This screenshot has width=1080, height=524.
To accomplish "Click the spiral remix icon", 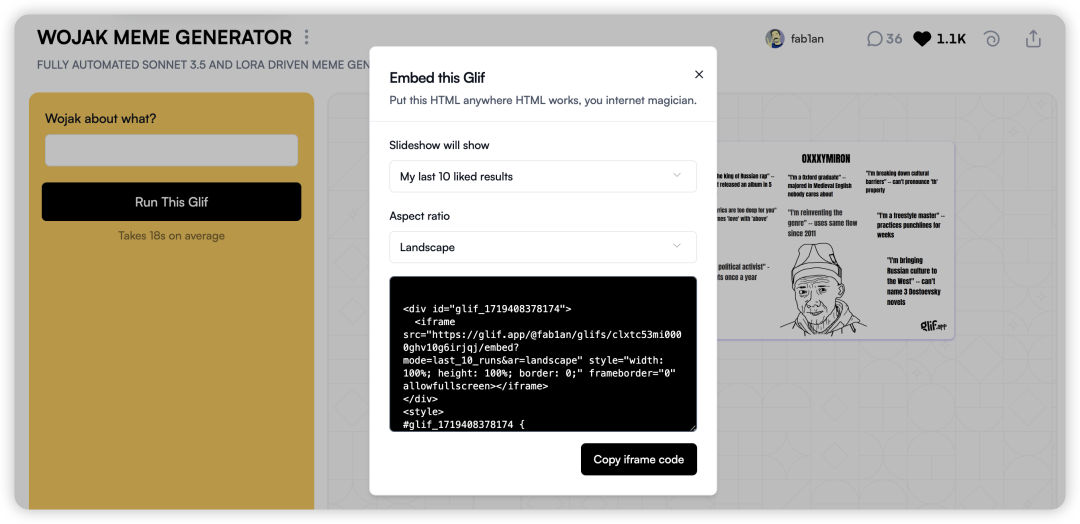I will tap(991, 39).
